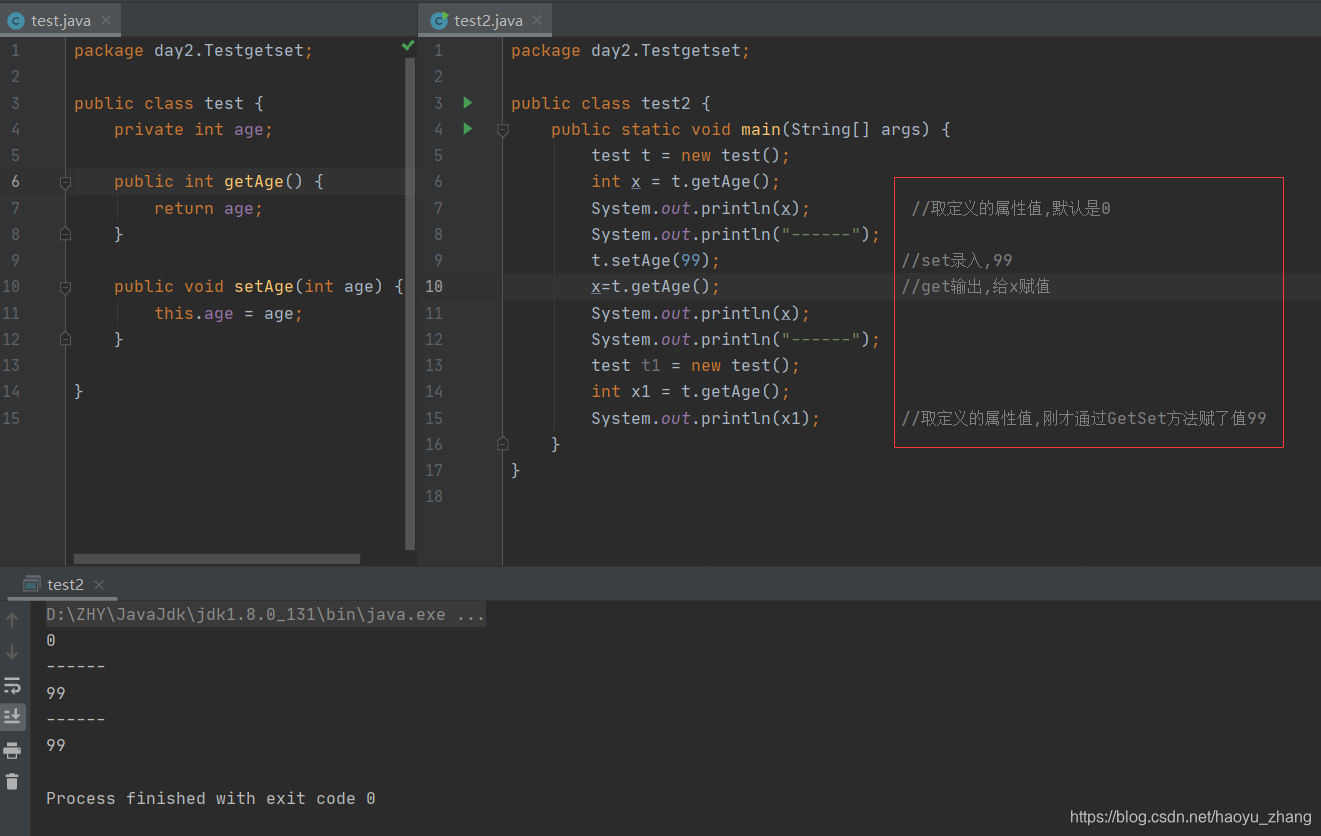Click the up-arrow console navigation icon

(12, 620)
